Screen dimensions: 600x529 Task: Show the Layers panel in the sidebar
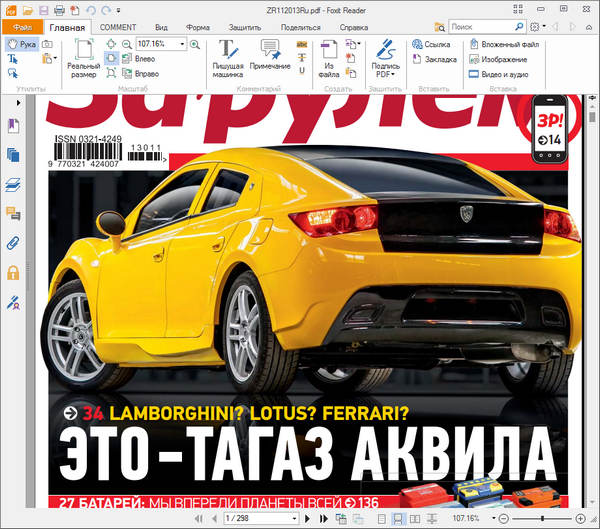(x=14, y=184)
